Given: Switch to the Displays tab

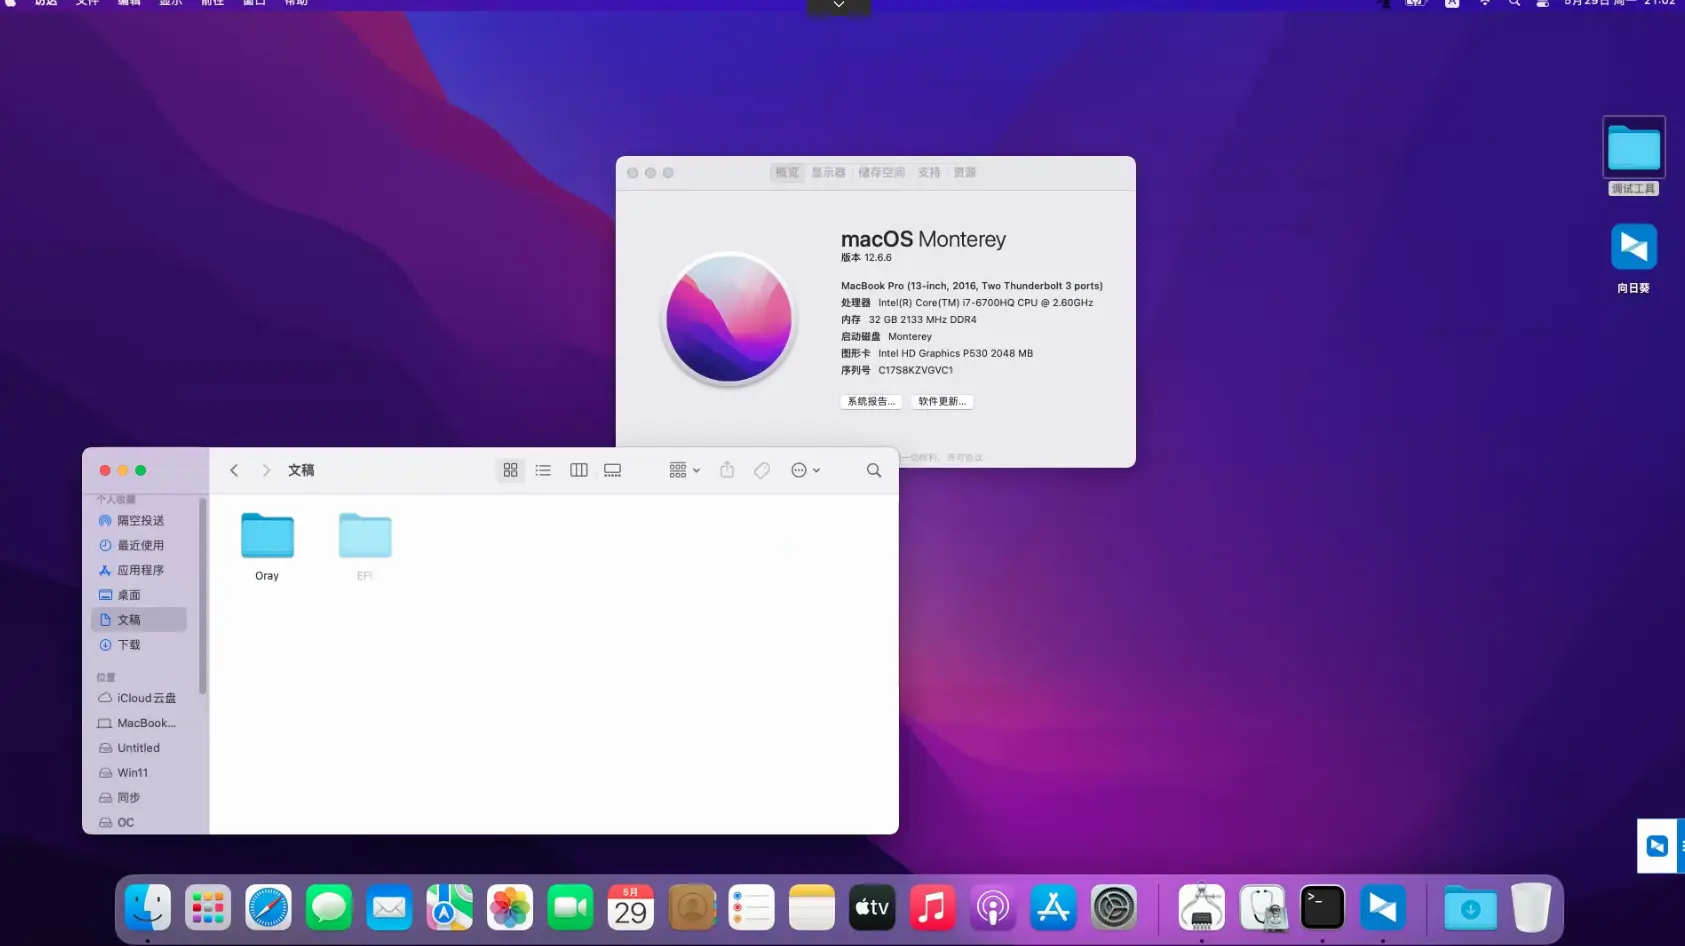Looking at the screenshot, I should tap(828, 173).
